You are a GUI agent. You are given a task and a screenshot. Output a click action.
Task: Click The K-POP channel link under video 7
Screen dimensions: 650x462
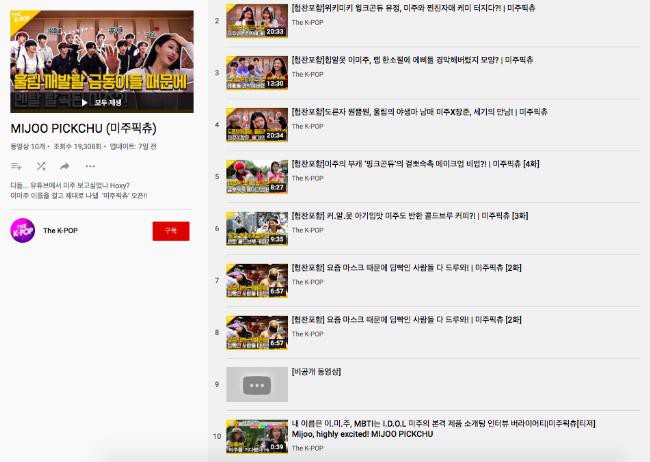308,282
